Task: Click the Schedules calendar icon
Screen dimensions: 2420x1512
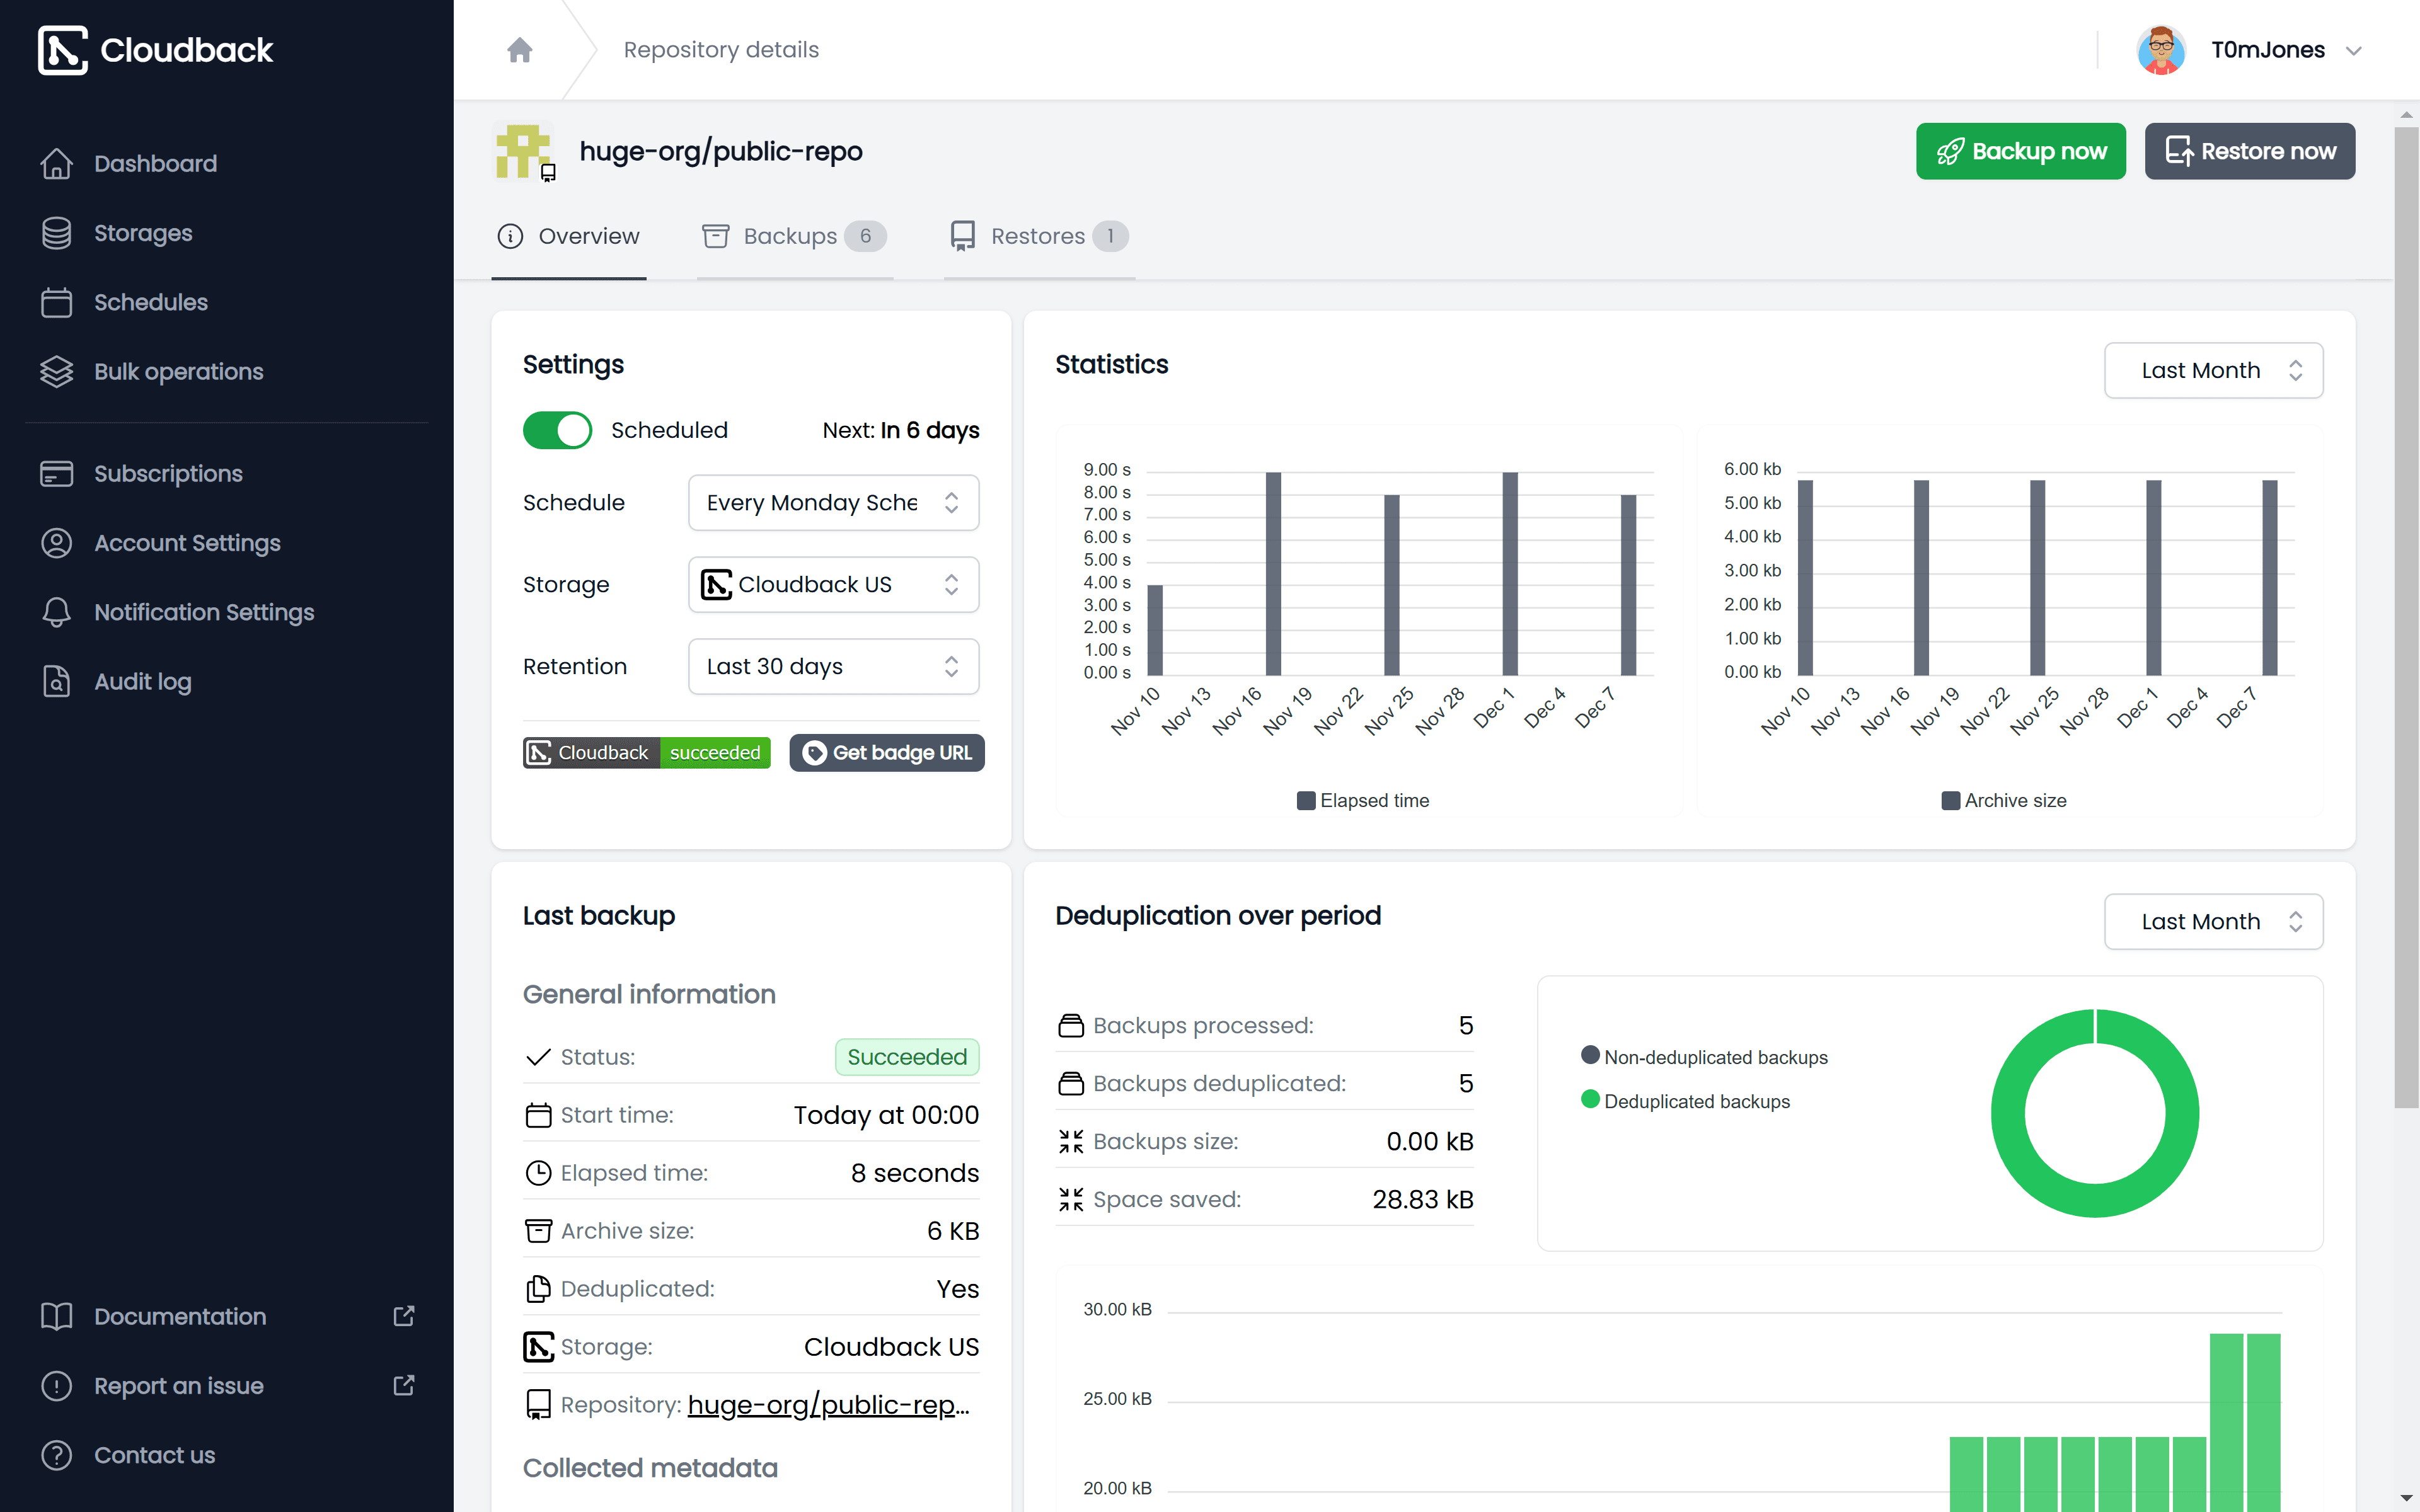Action: (56, 302)
